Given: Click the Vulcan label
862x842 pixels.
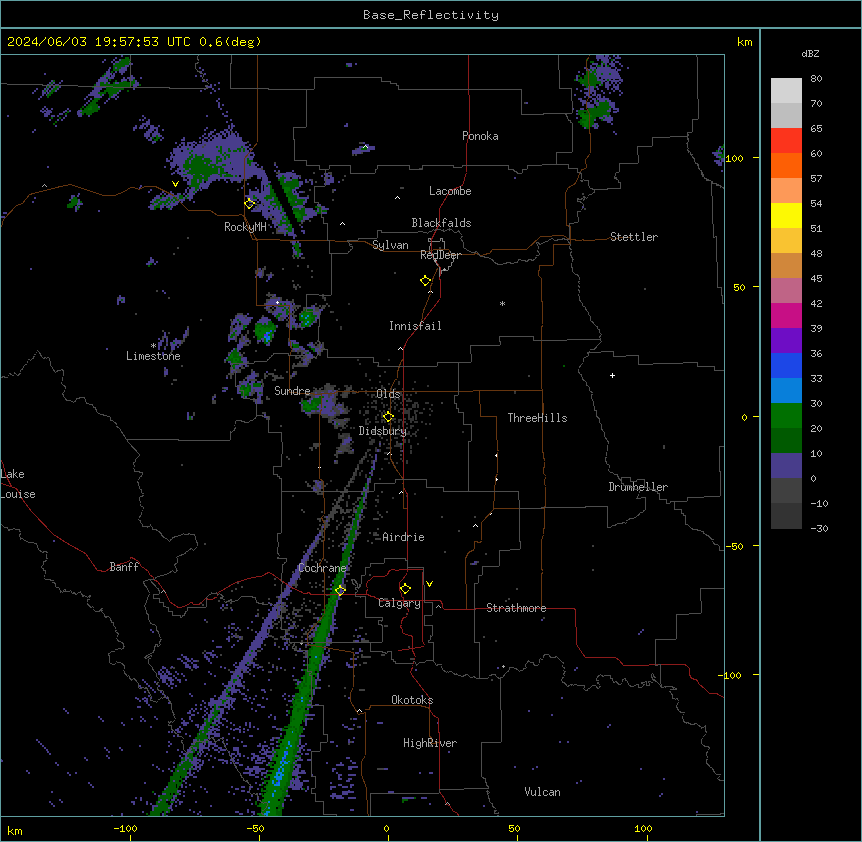Looking at the screenshot, I should click(x=542, y=792).
